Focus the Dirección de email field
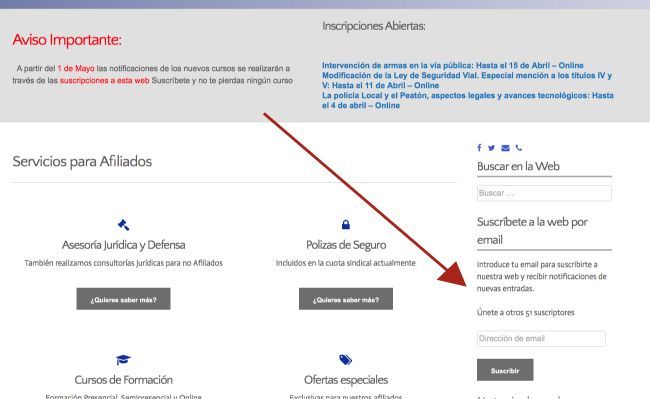The width and height of the screenshot is (650, 399). pos(541,339)
